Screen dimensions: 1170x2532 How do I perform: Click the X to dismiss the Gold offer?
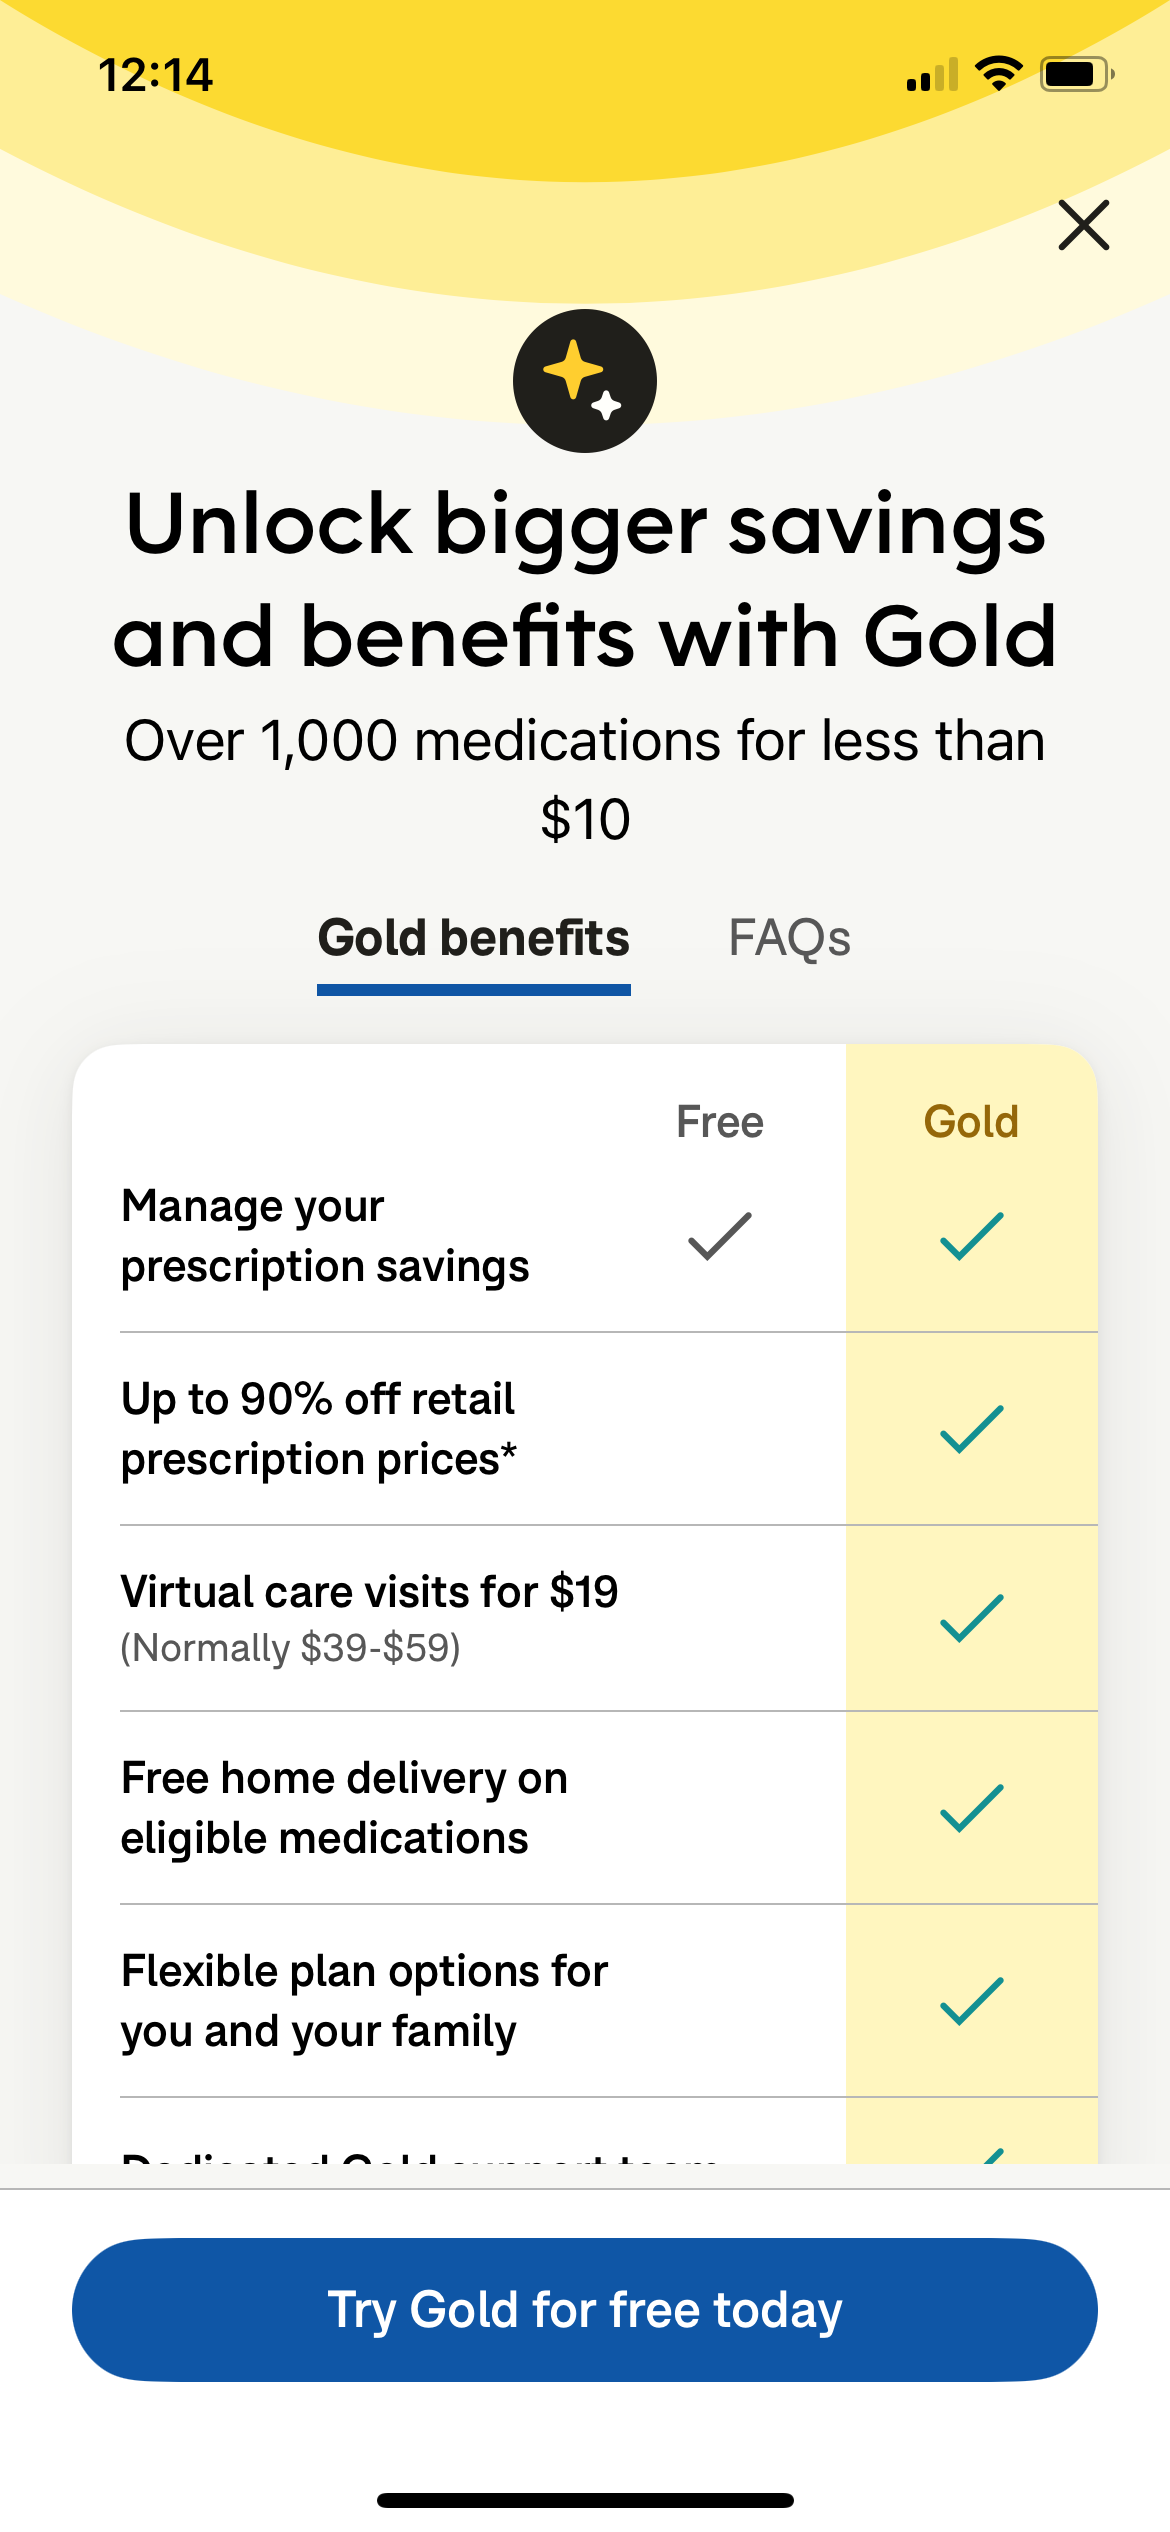[x=1084, y=225]
